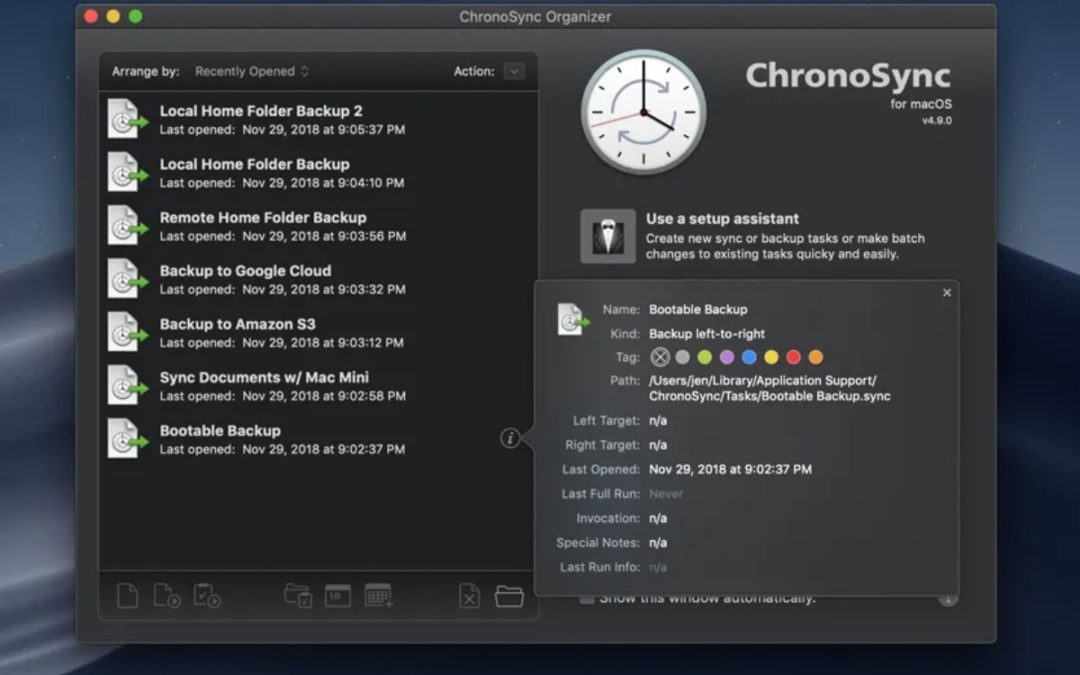The width and height of the screenshot is (1080, 675).
Task: Click the open folder icon in bottom toolbar
Action: (x=509, y=596)
